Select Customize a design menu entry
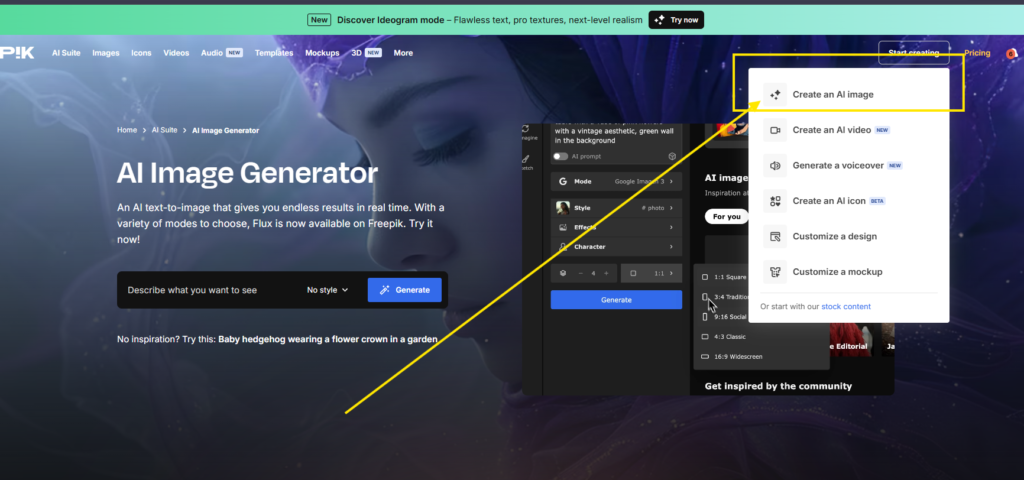This screenshot has width=1024, height=480. tap(848, 236)
